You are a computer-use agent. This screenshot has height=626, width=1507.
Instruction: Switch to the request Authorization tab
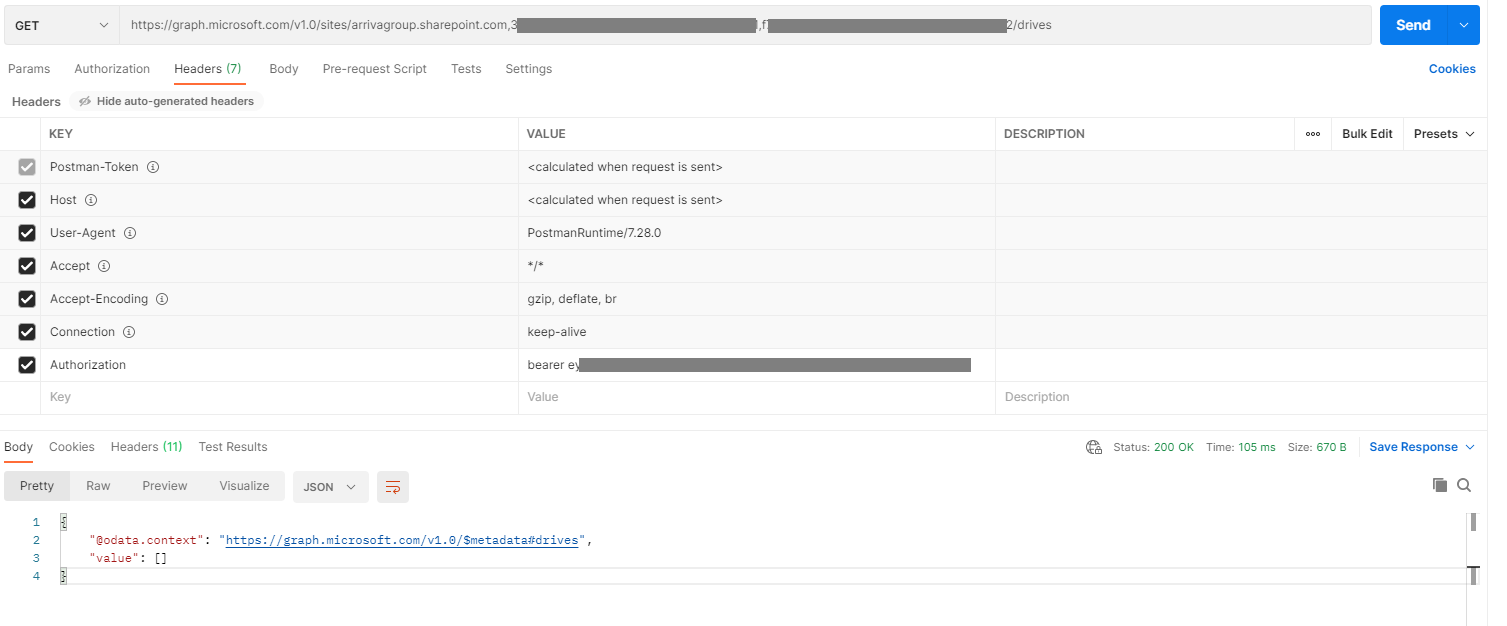click(112, 69)
